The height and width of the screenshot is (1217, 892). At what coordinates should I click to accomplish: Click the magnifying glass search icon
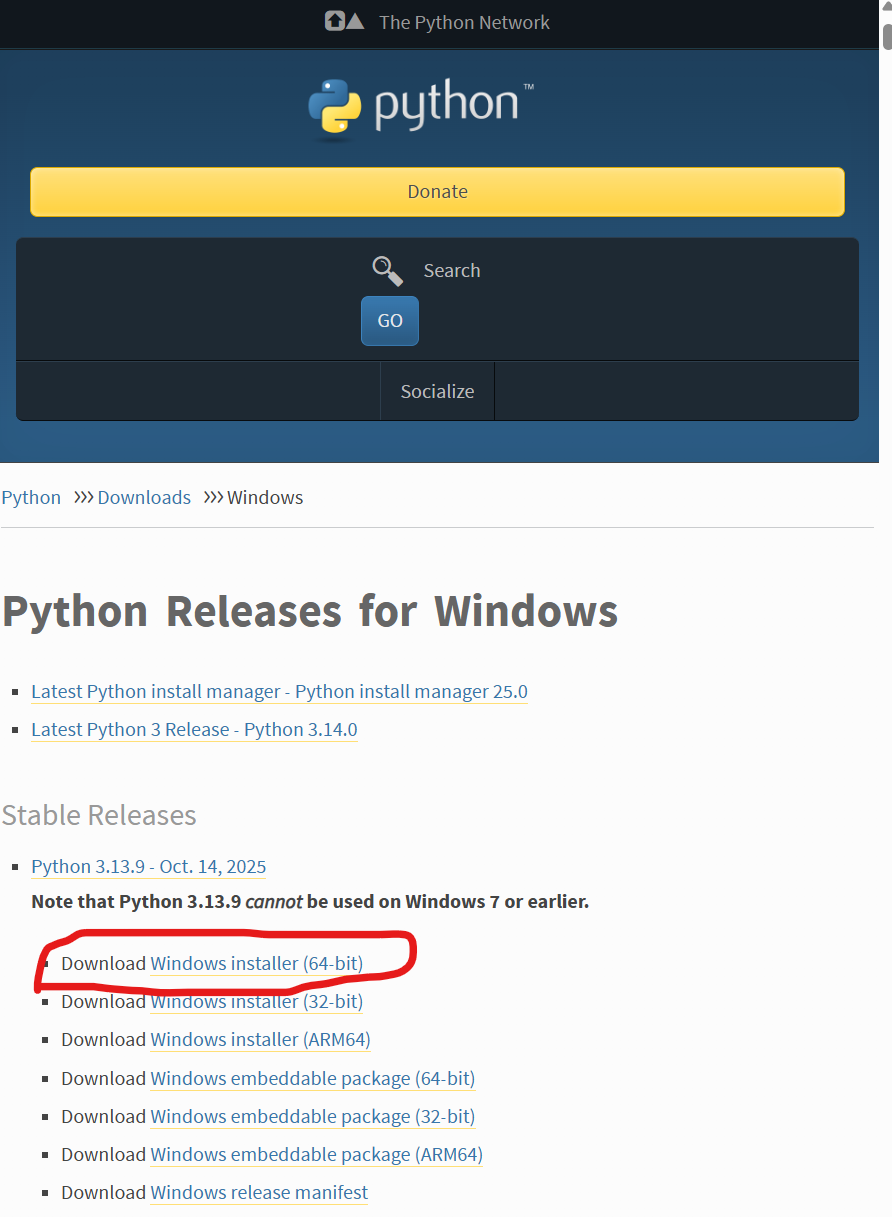[388, 271]
